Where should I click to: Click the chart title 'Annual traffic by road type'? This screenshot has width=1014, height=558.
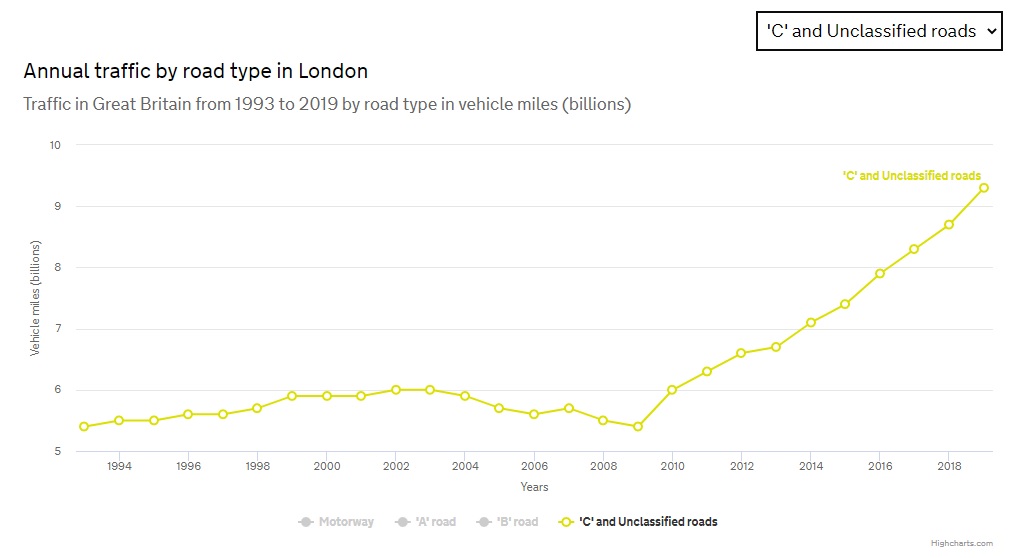(196, 71)
